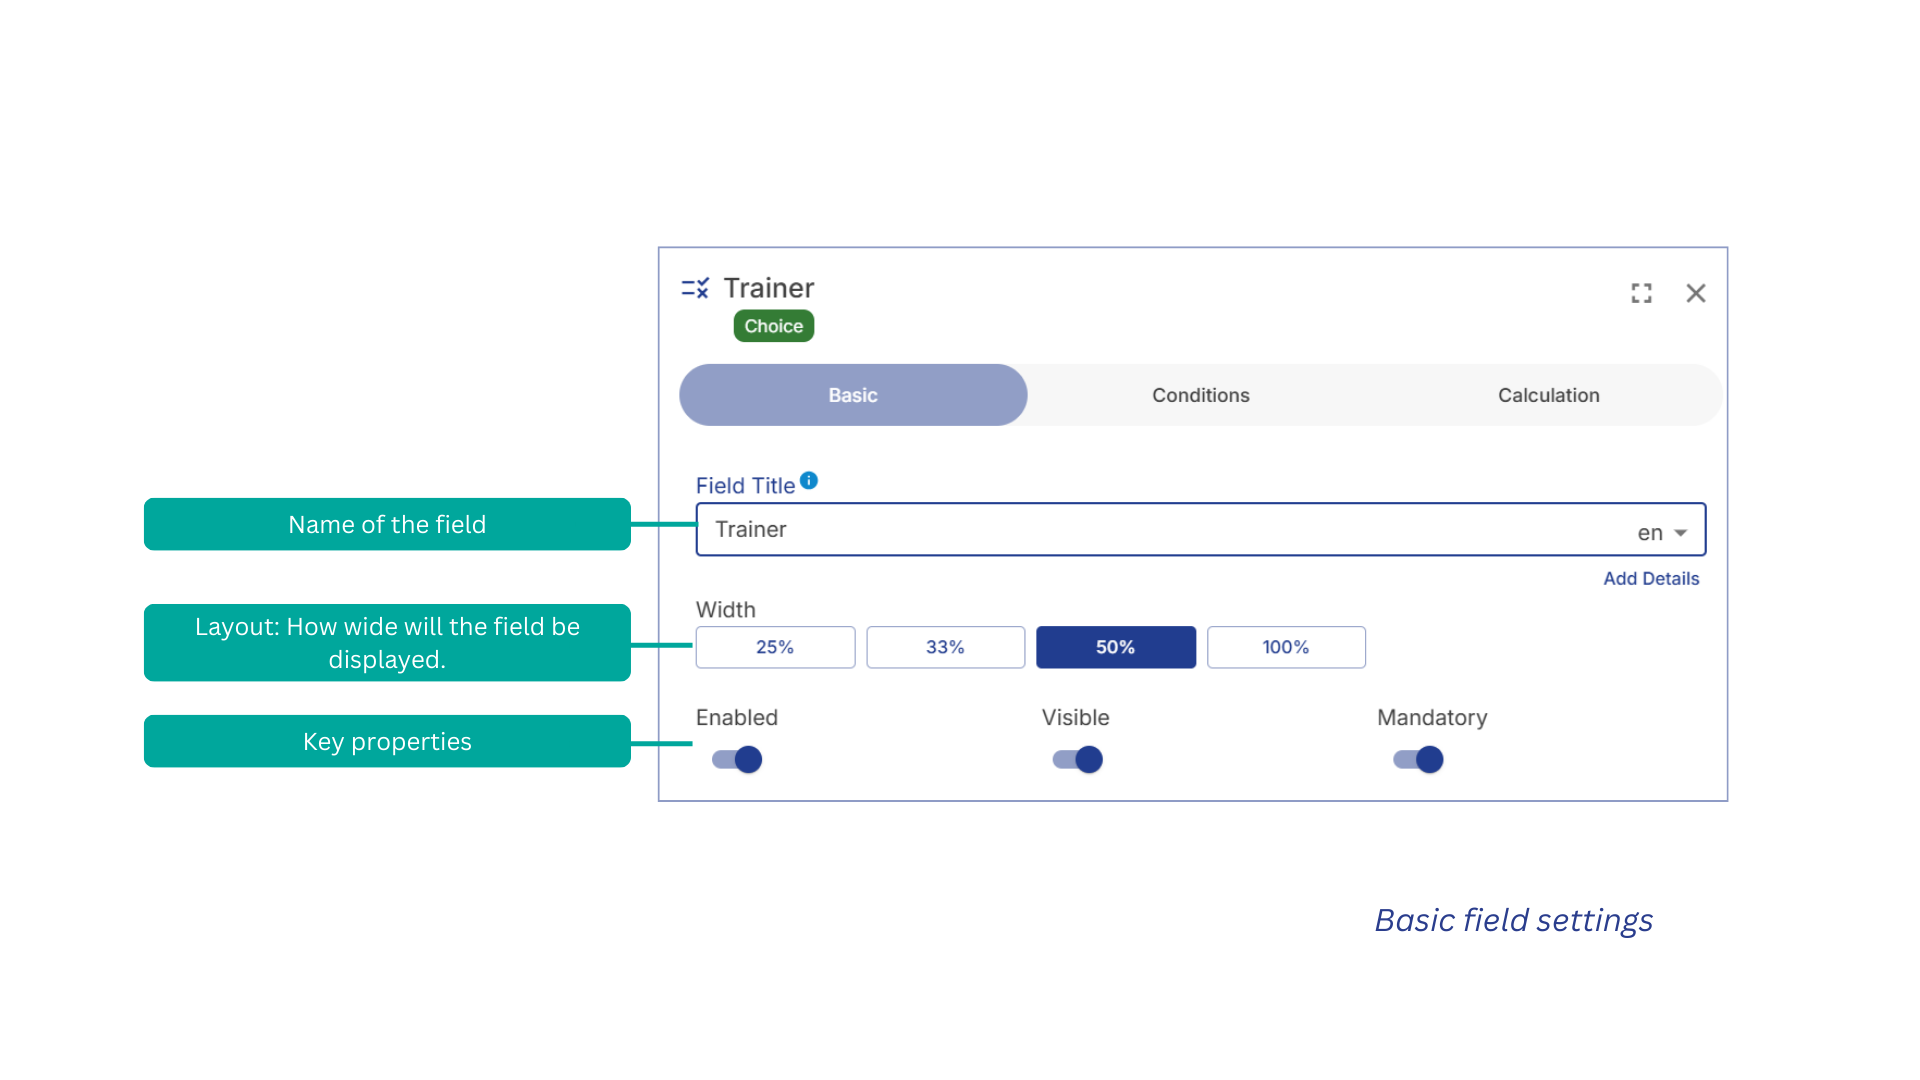The image size is (1920, 1080).
Task: Open the Conditions tab
Action: [x=1200, y=395]
